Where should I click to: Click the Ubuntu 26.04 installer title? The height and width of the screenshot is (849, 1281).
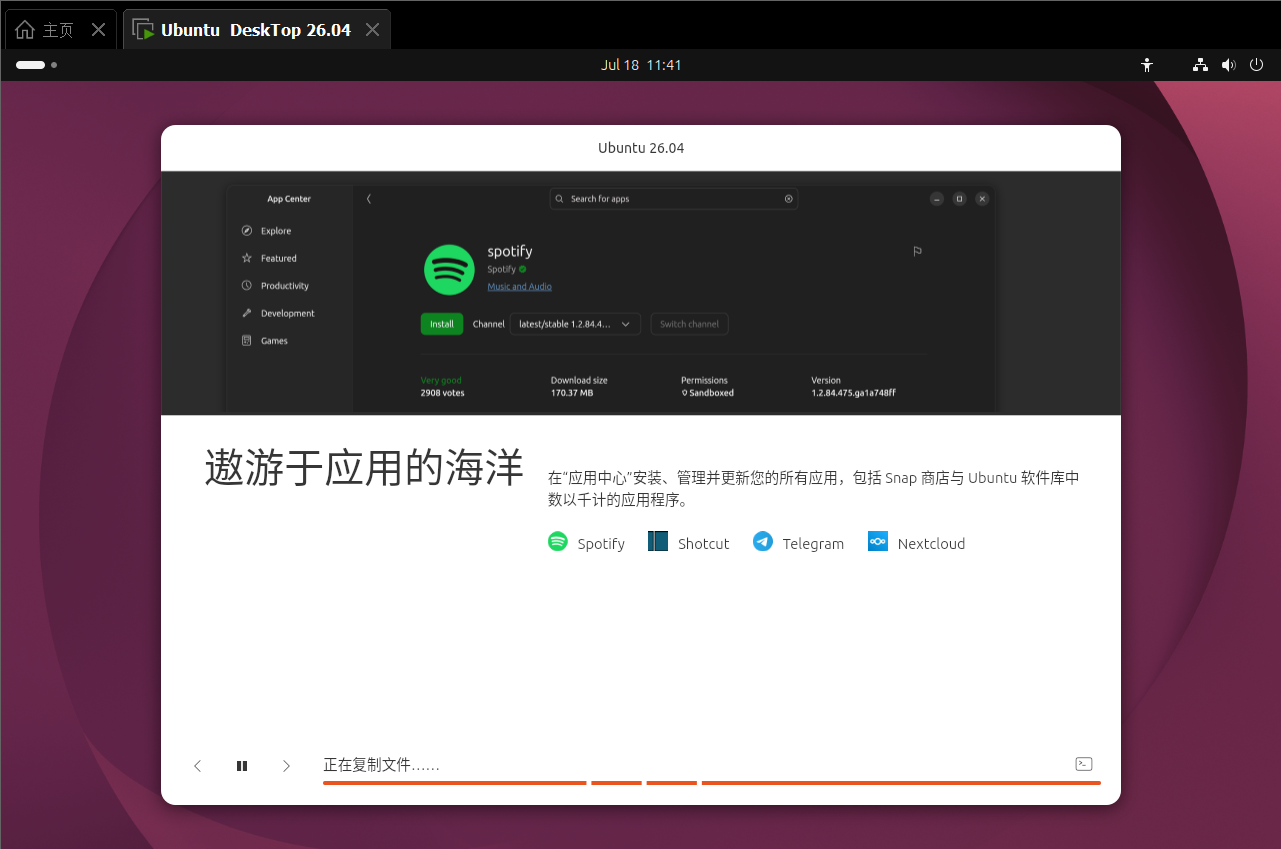click(x=641, y=148)
